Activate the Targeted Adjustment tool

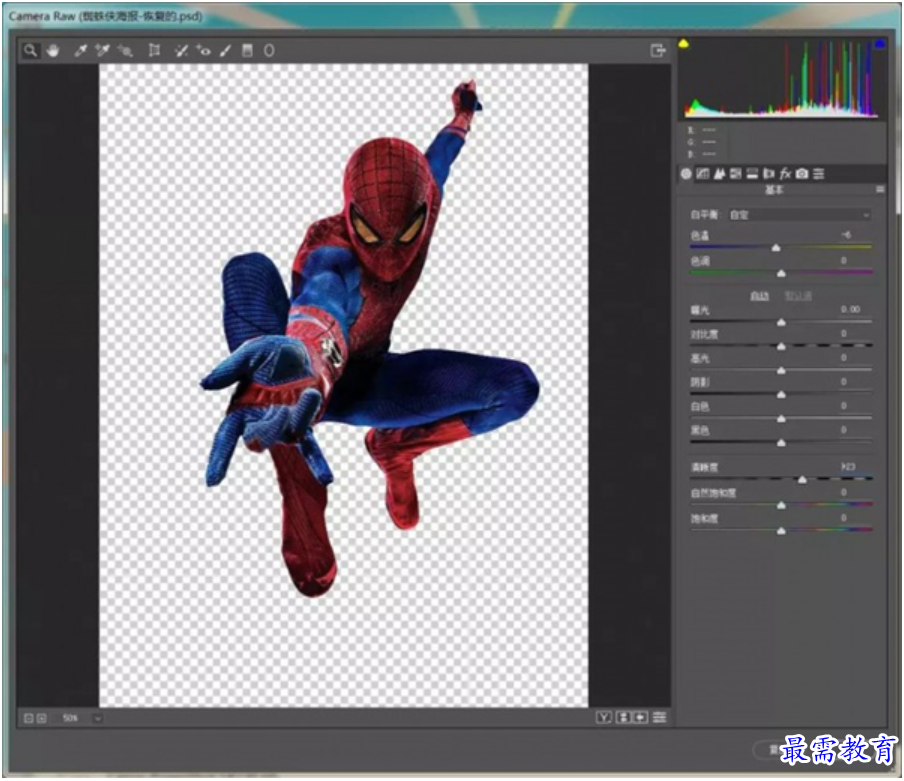click(125, 51)
